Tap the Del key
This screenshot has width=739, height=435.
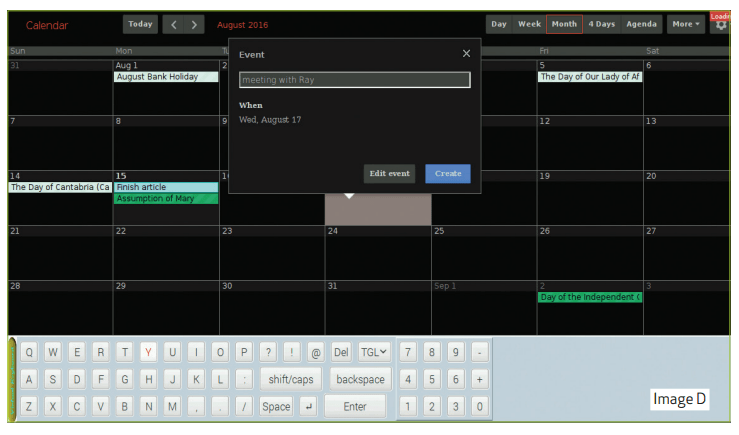[x=341, y=352]
